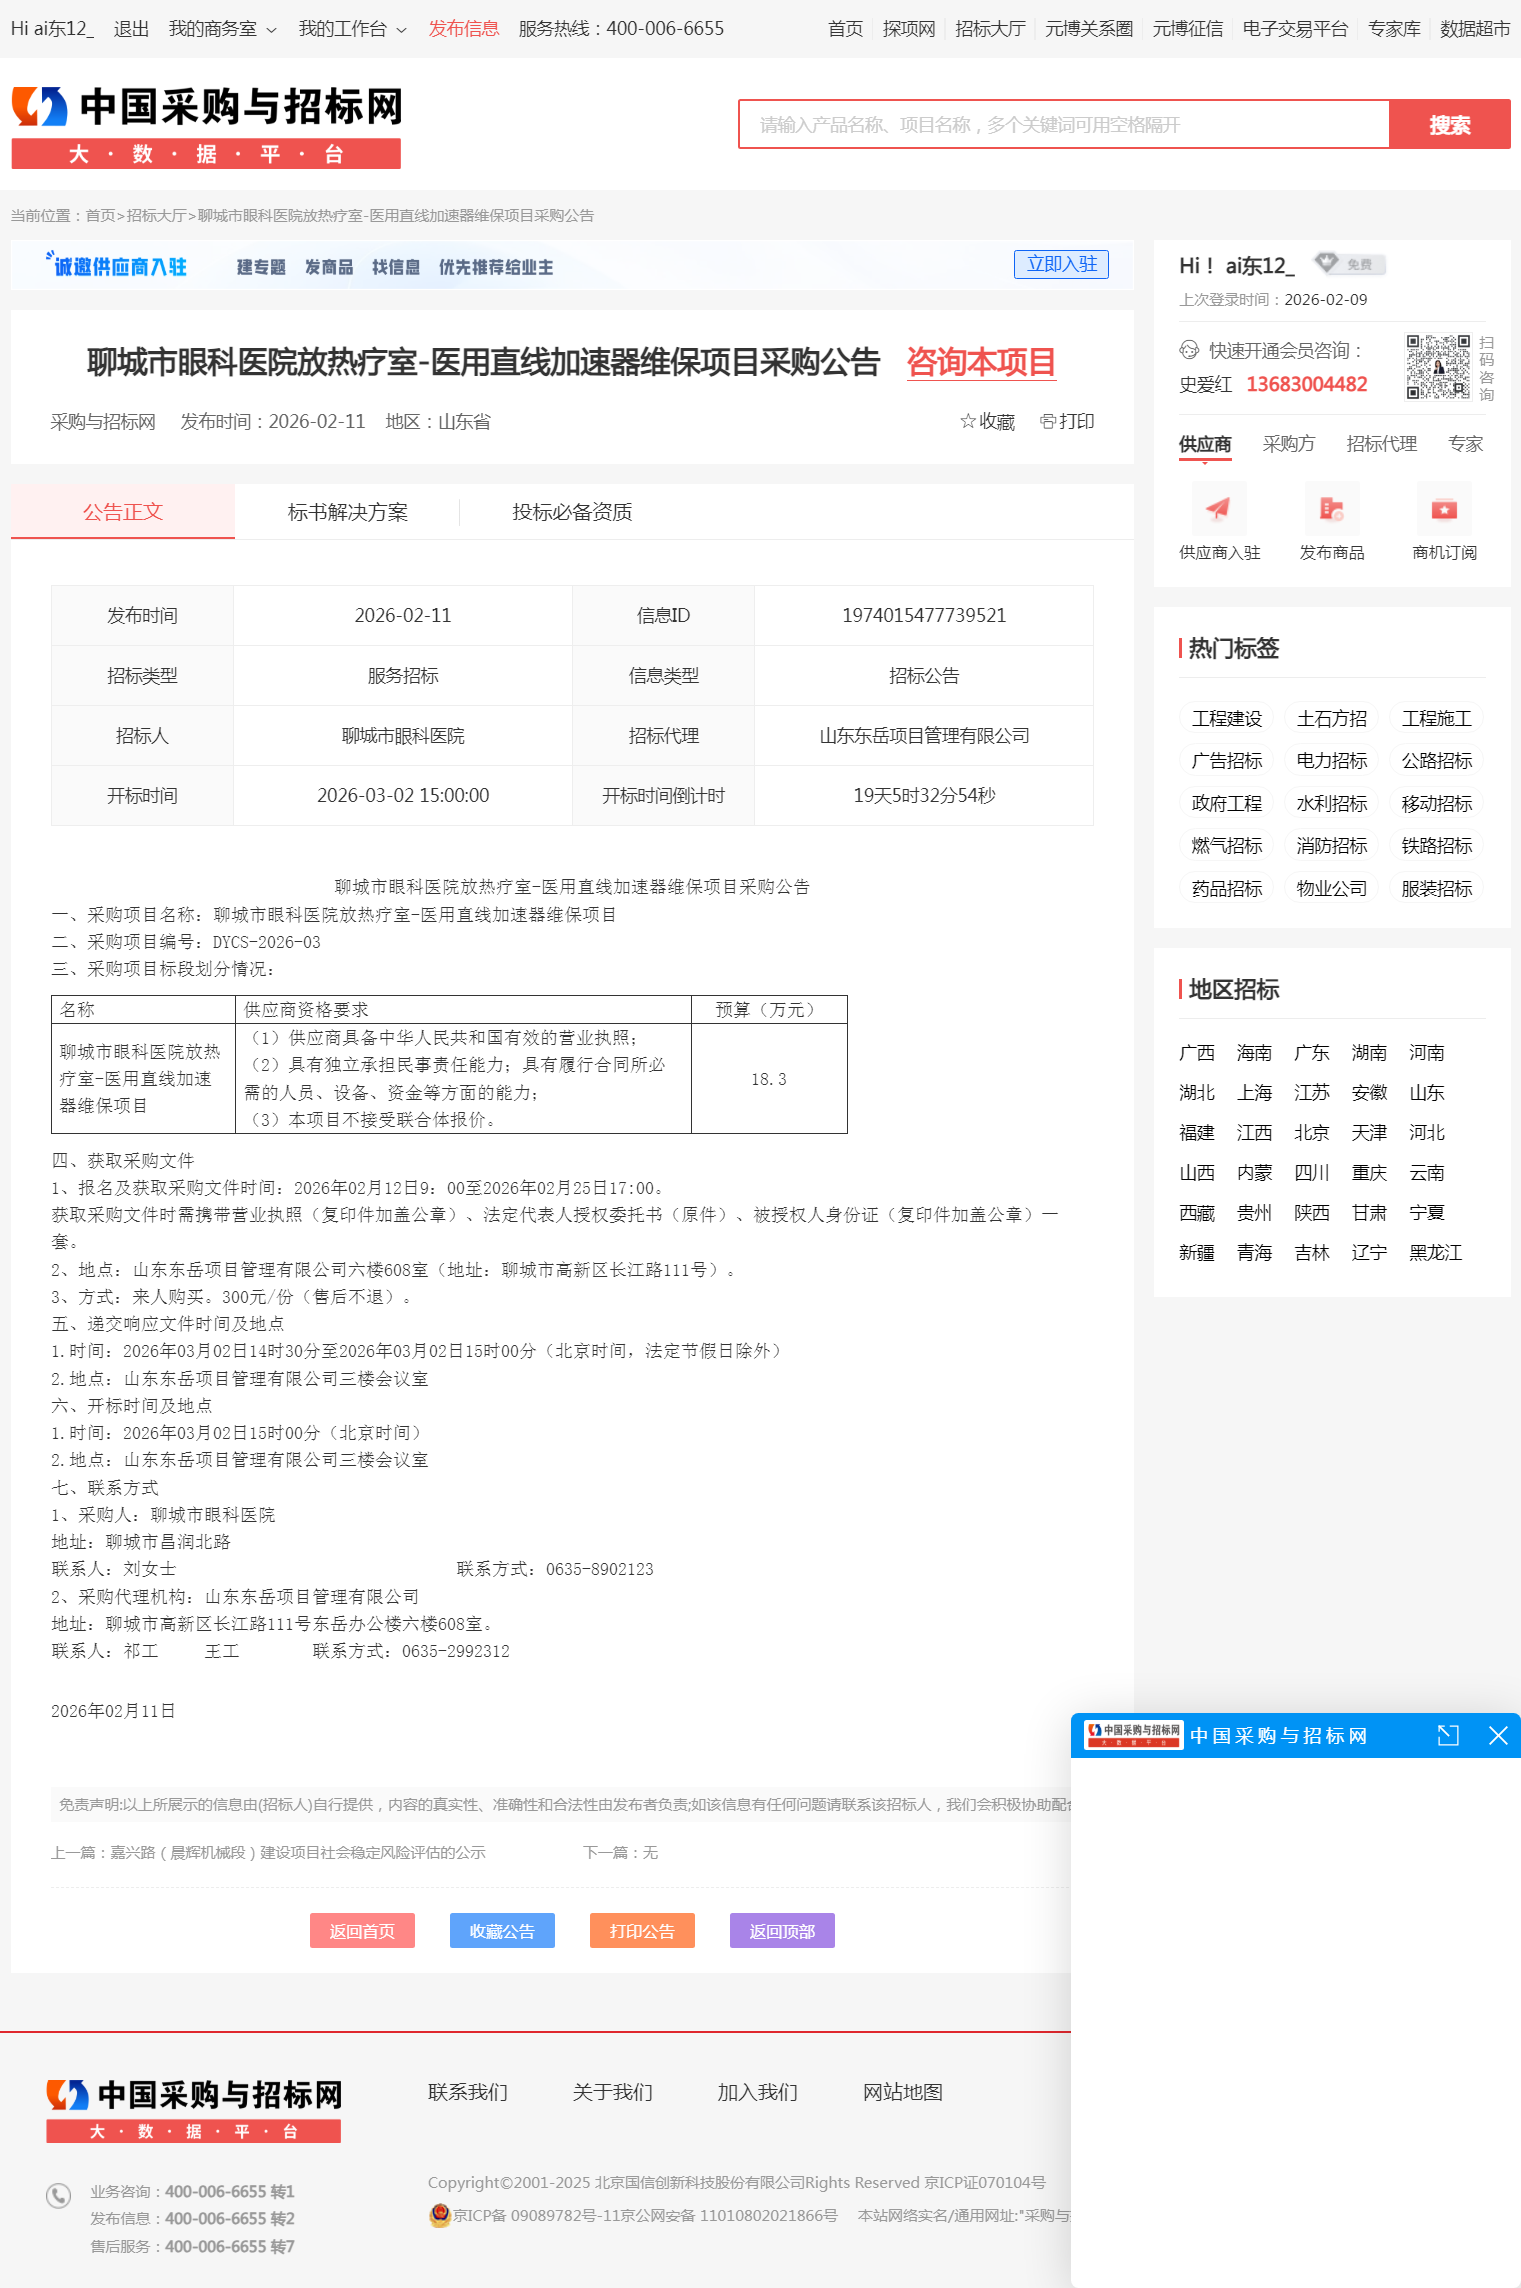Click budget value 18.3 in table
1521x2288 pixels.
tap(769, 1079)
